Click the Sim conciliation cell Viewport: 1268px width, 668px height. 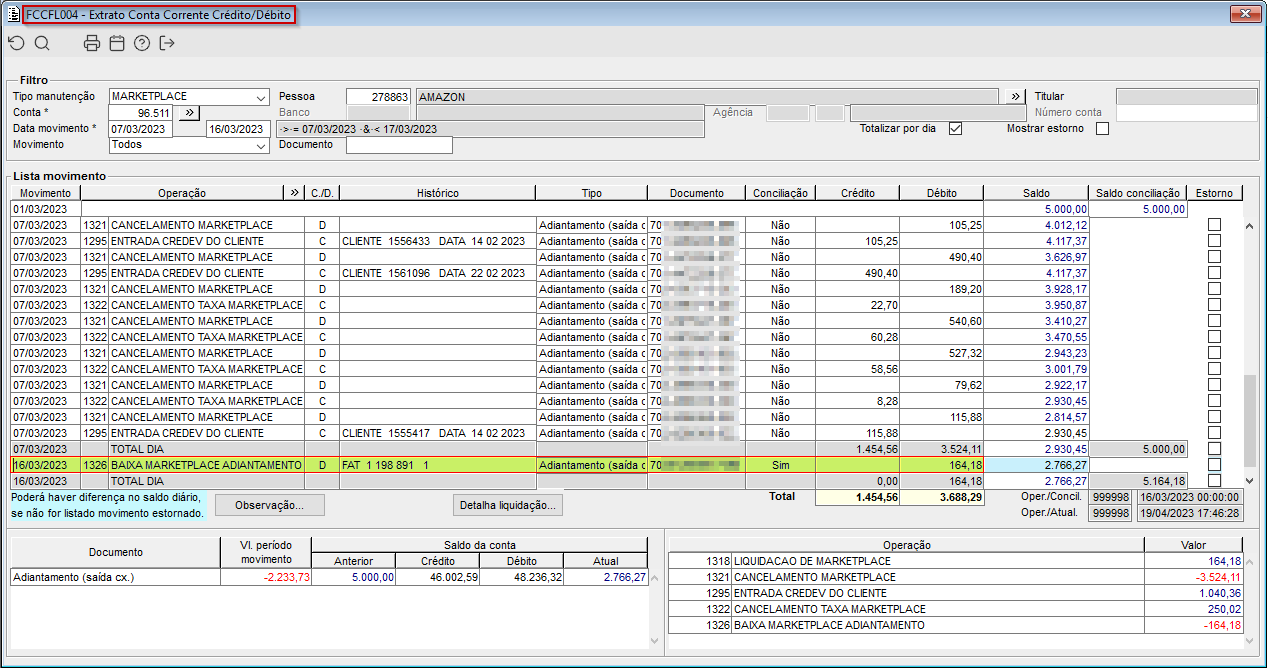(x=780, y=465)
